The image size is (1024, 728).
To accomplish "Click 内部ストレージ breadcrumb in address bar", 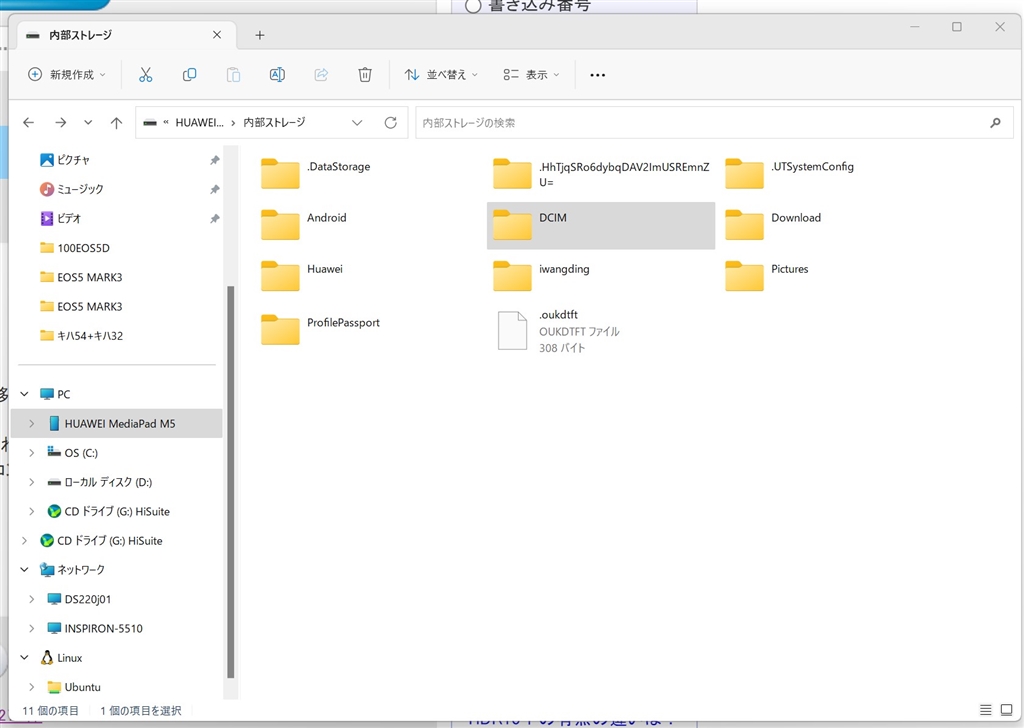I will [x=274, y=122].
